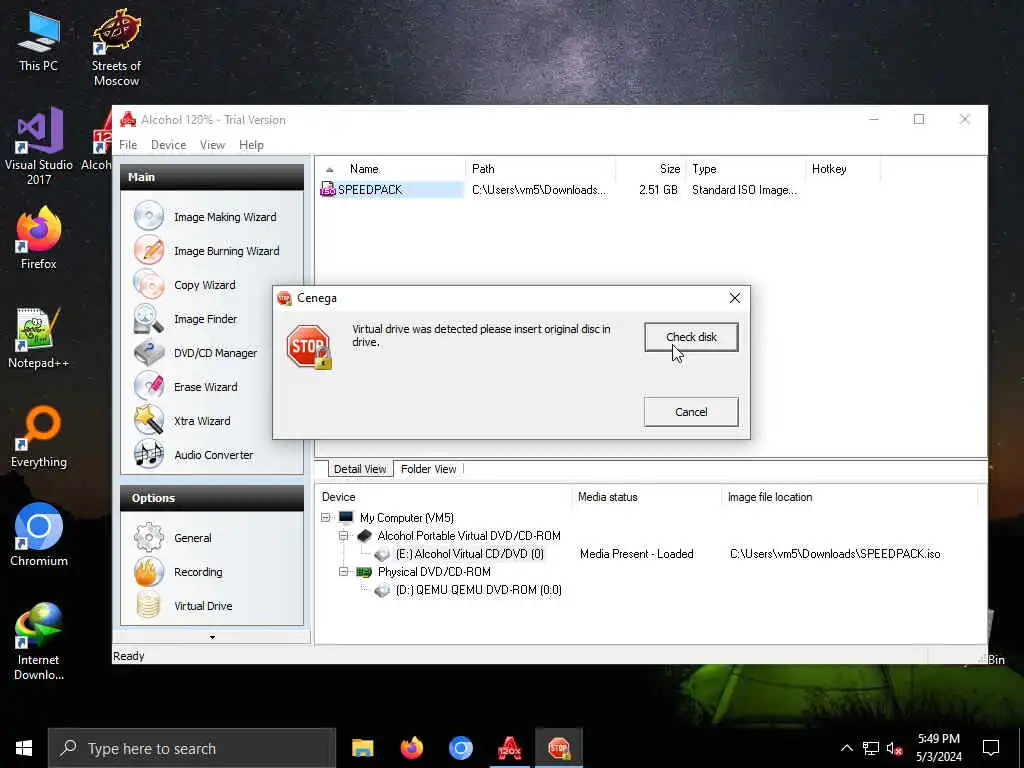Screen dimensions: 1024x768
Task: Open the Device menu
Action: [x=168, y=145]
